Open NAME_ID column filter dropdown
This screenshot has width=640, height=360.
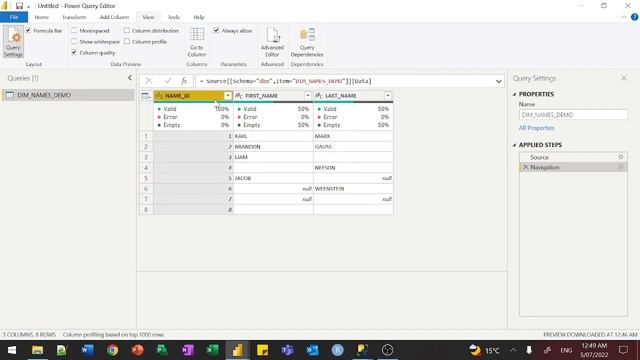tap(228, 96)
